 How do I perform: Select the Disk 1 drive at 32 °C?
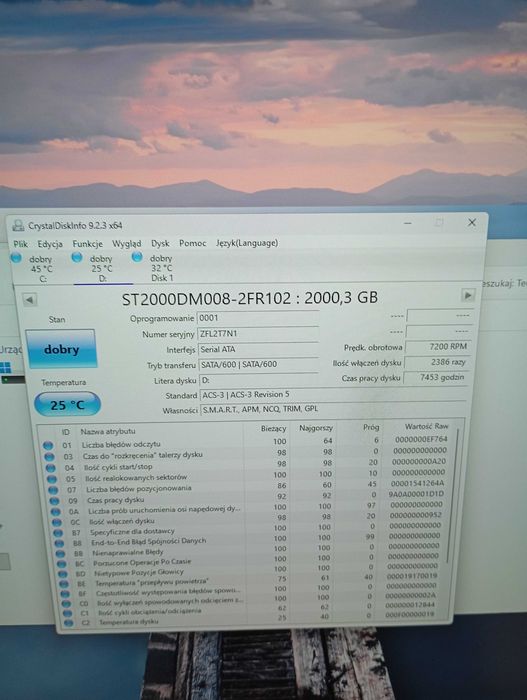pyautogui.click(x=154, y=267)
